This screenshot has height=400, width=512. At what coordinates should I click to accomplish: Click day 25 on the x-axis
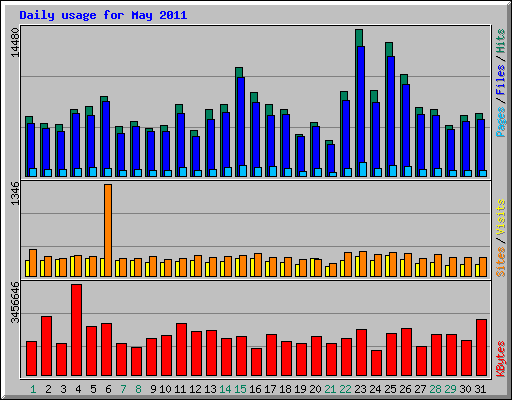click(390, 389)
